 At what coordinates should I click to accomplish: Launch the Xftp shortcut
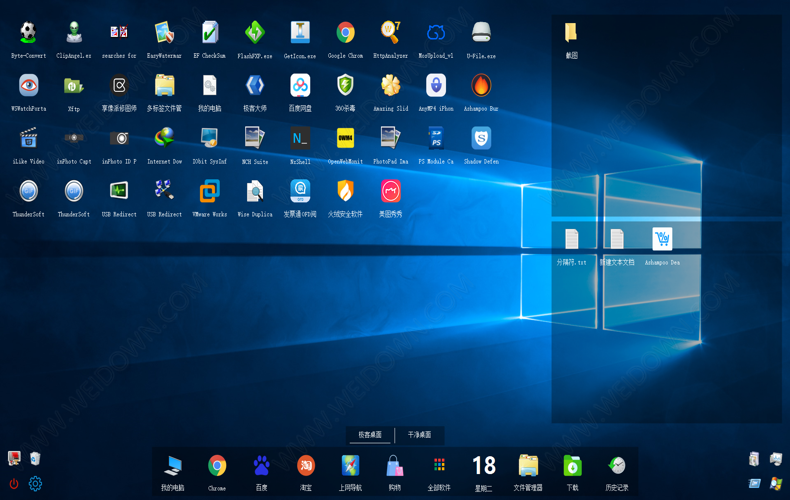74,86
